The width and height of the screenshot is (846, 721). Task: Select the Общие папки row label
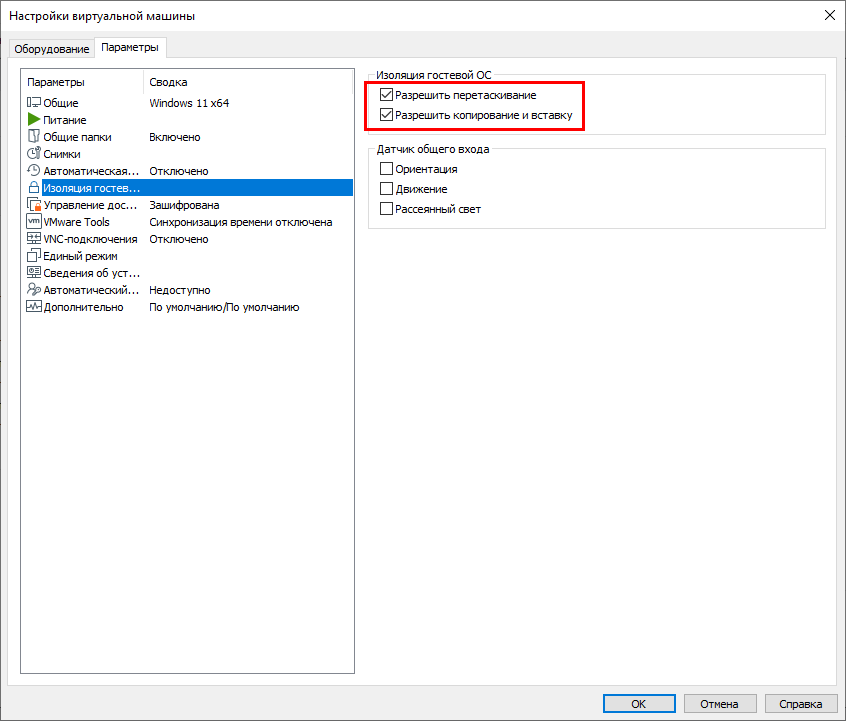[x=77, y=137]
